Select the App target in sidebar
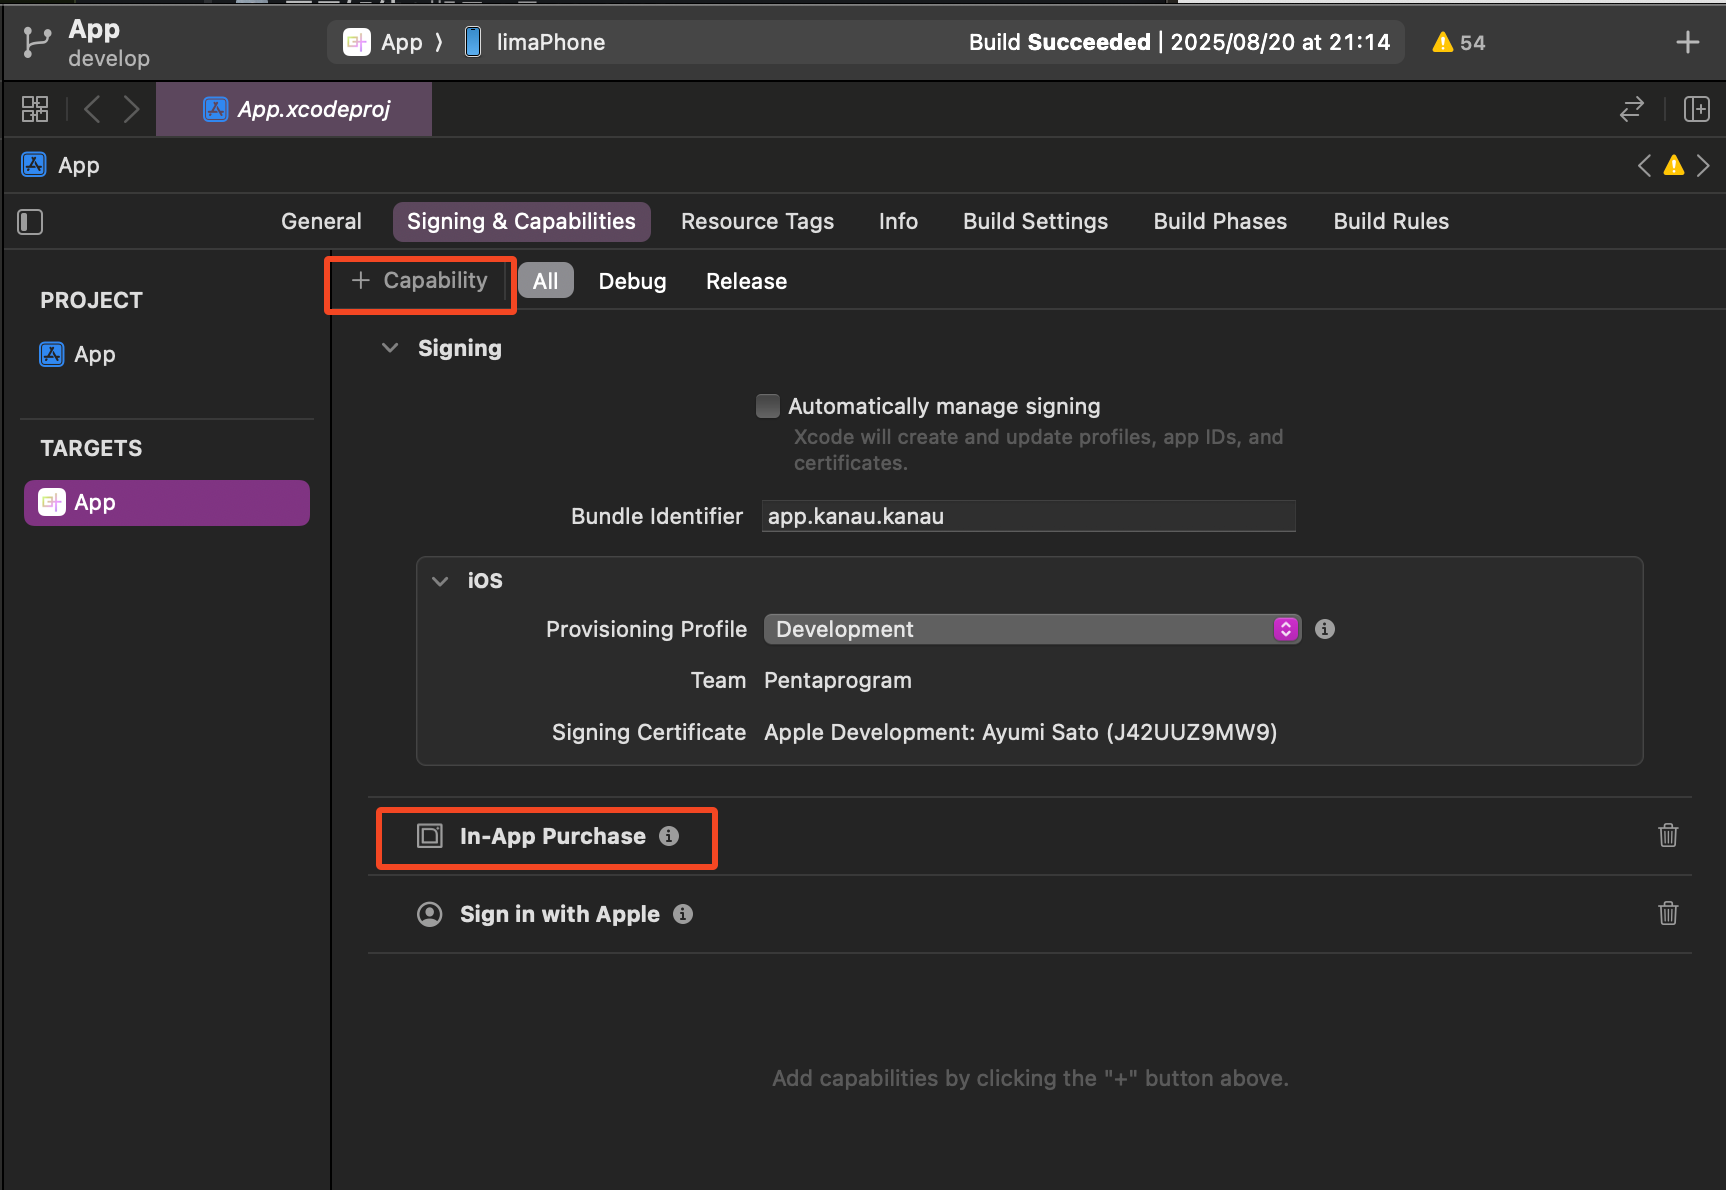 pos(167,502)
